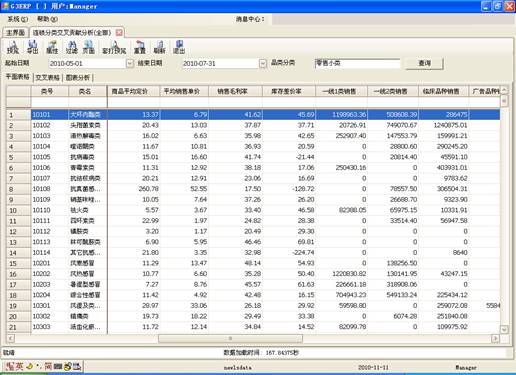Click the 一线2类销售 column header

[x=393, y=91]
